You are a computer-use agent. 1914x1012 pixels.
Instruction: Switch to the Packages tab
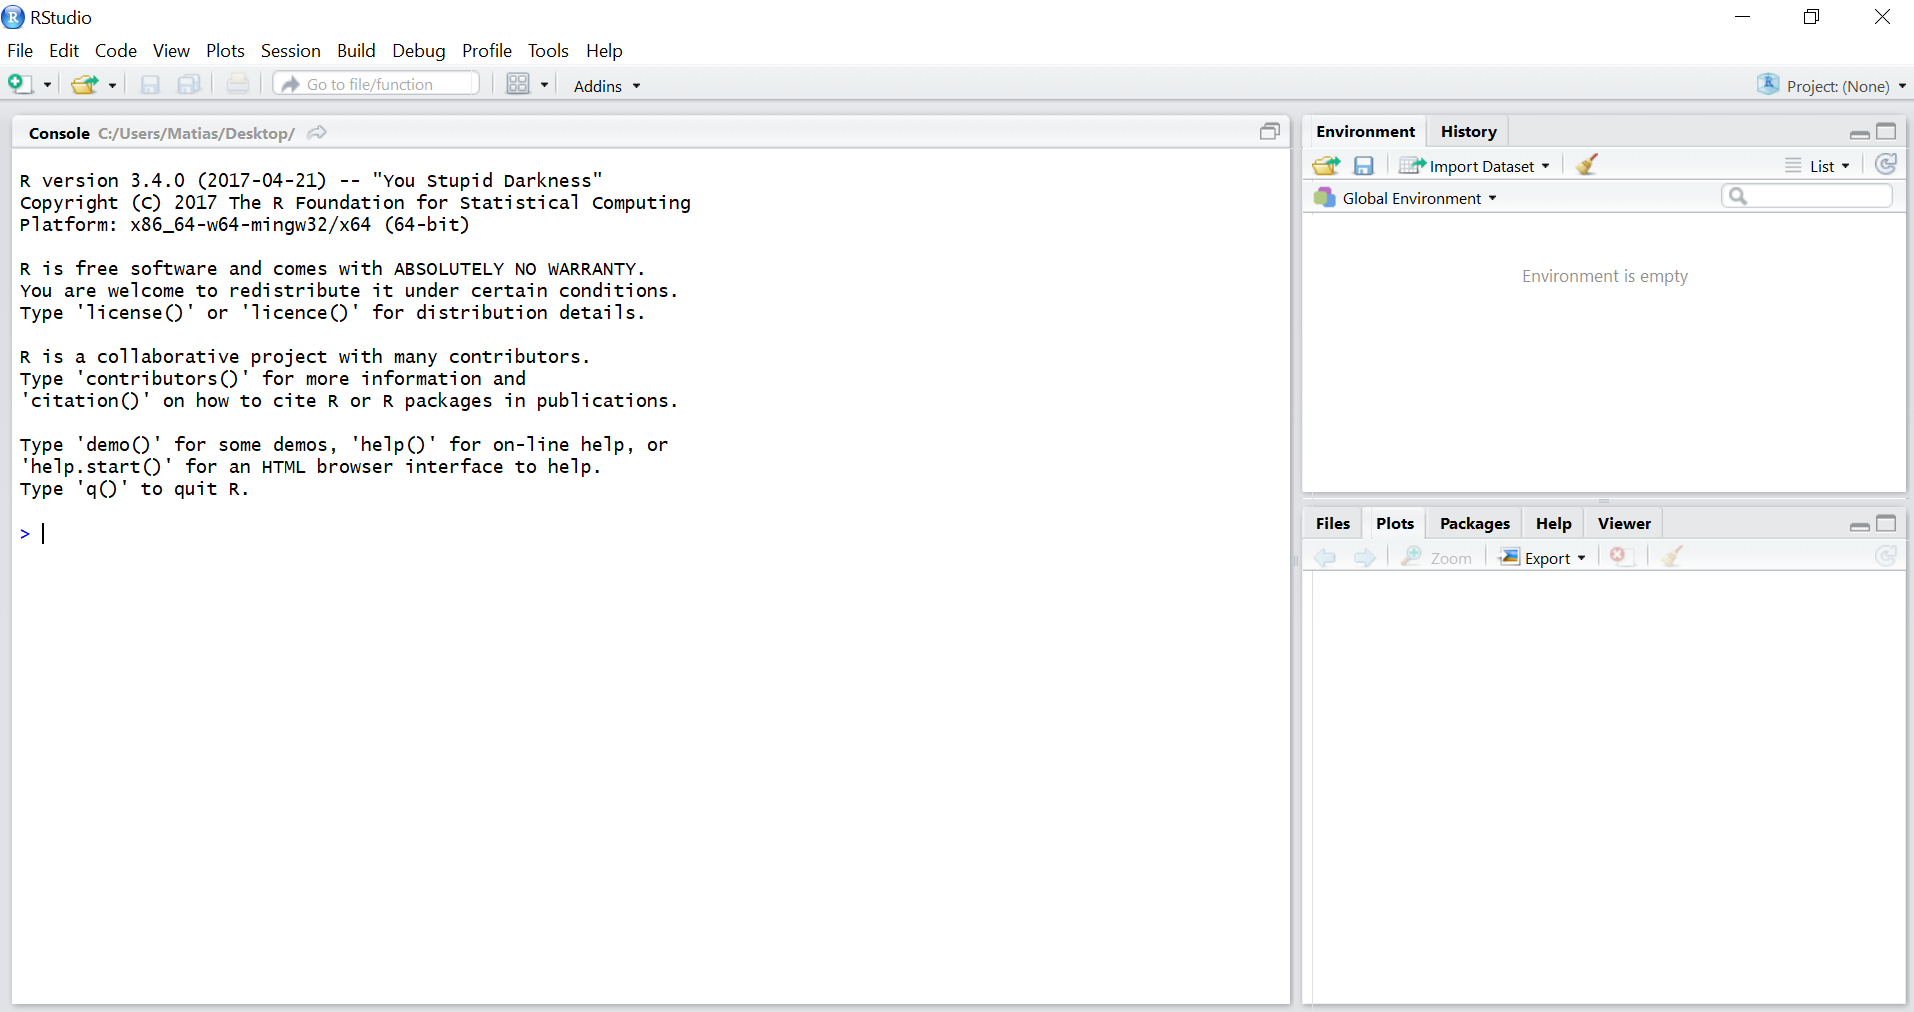coord(1474,523)
